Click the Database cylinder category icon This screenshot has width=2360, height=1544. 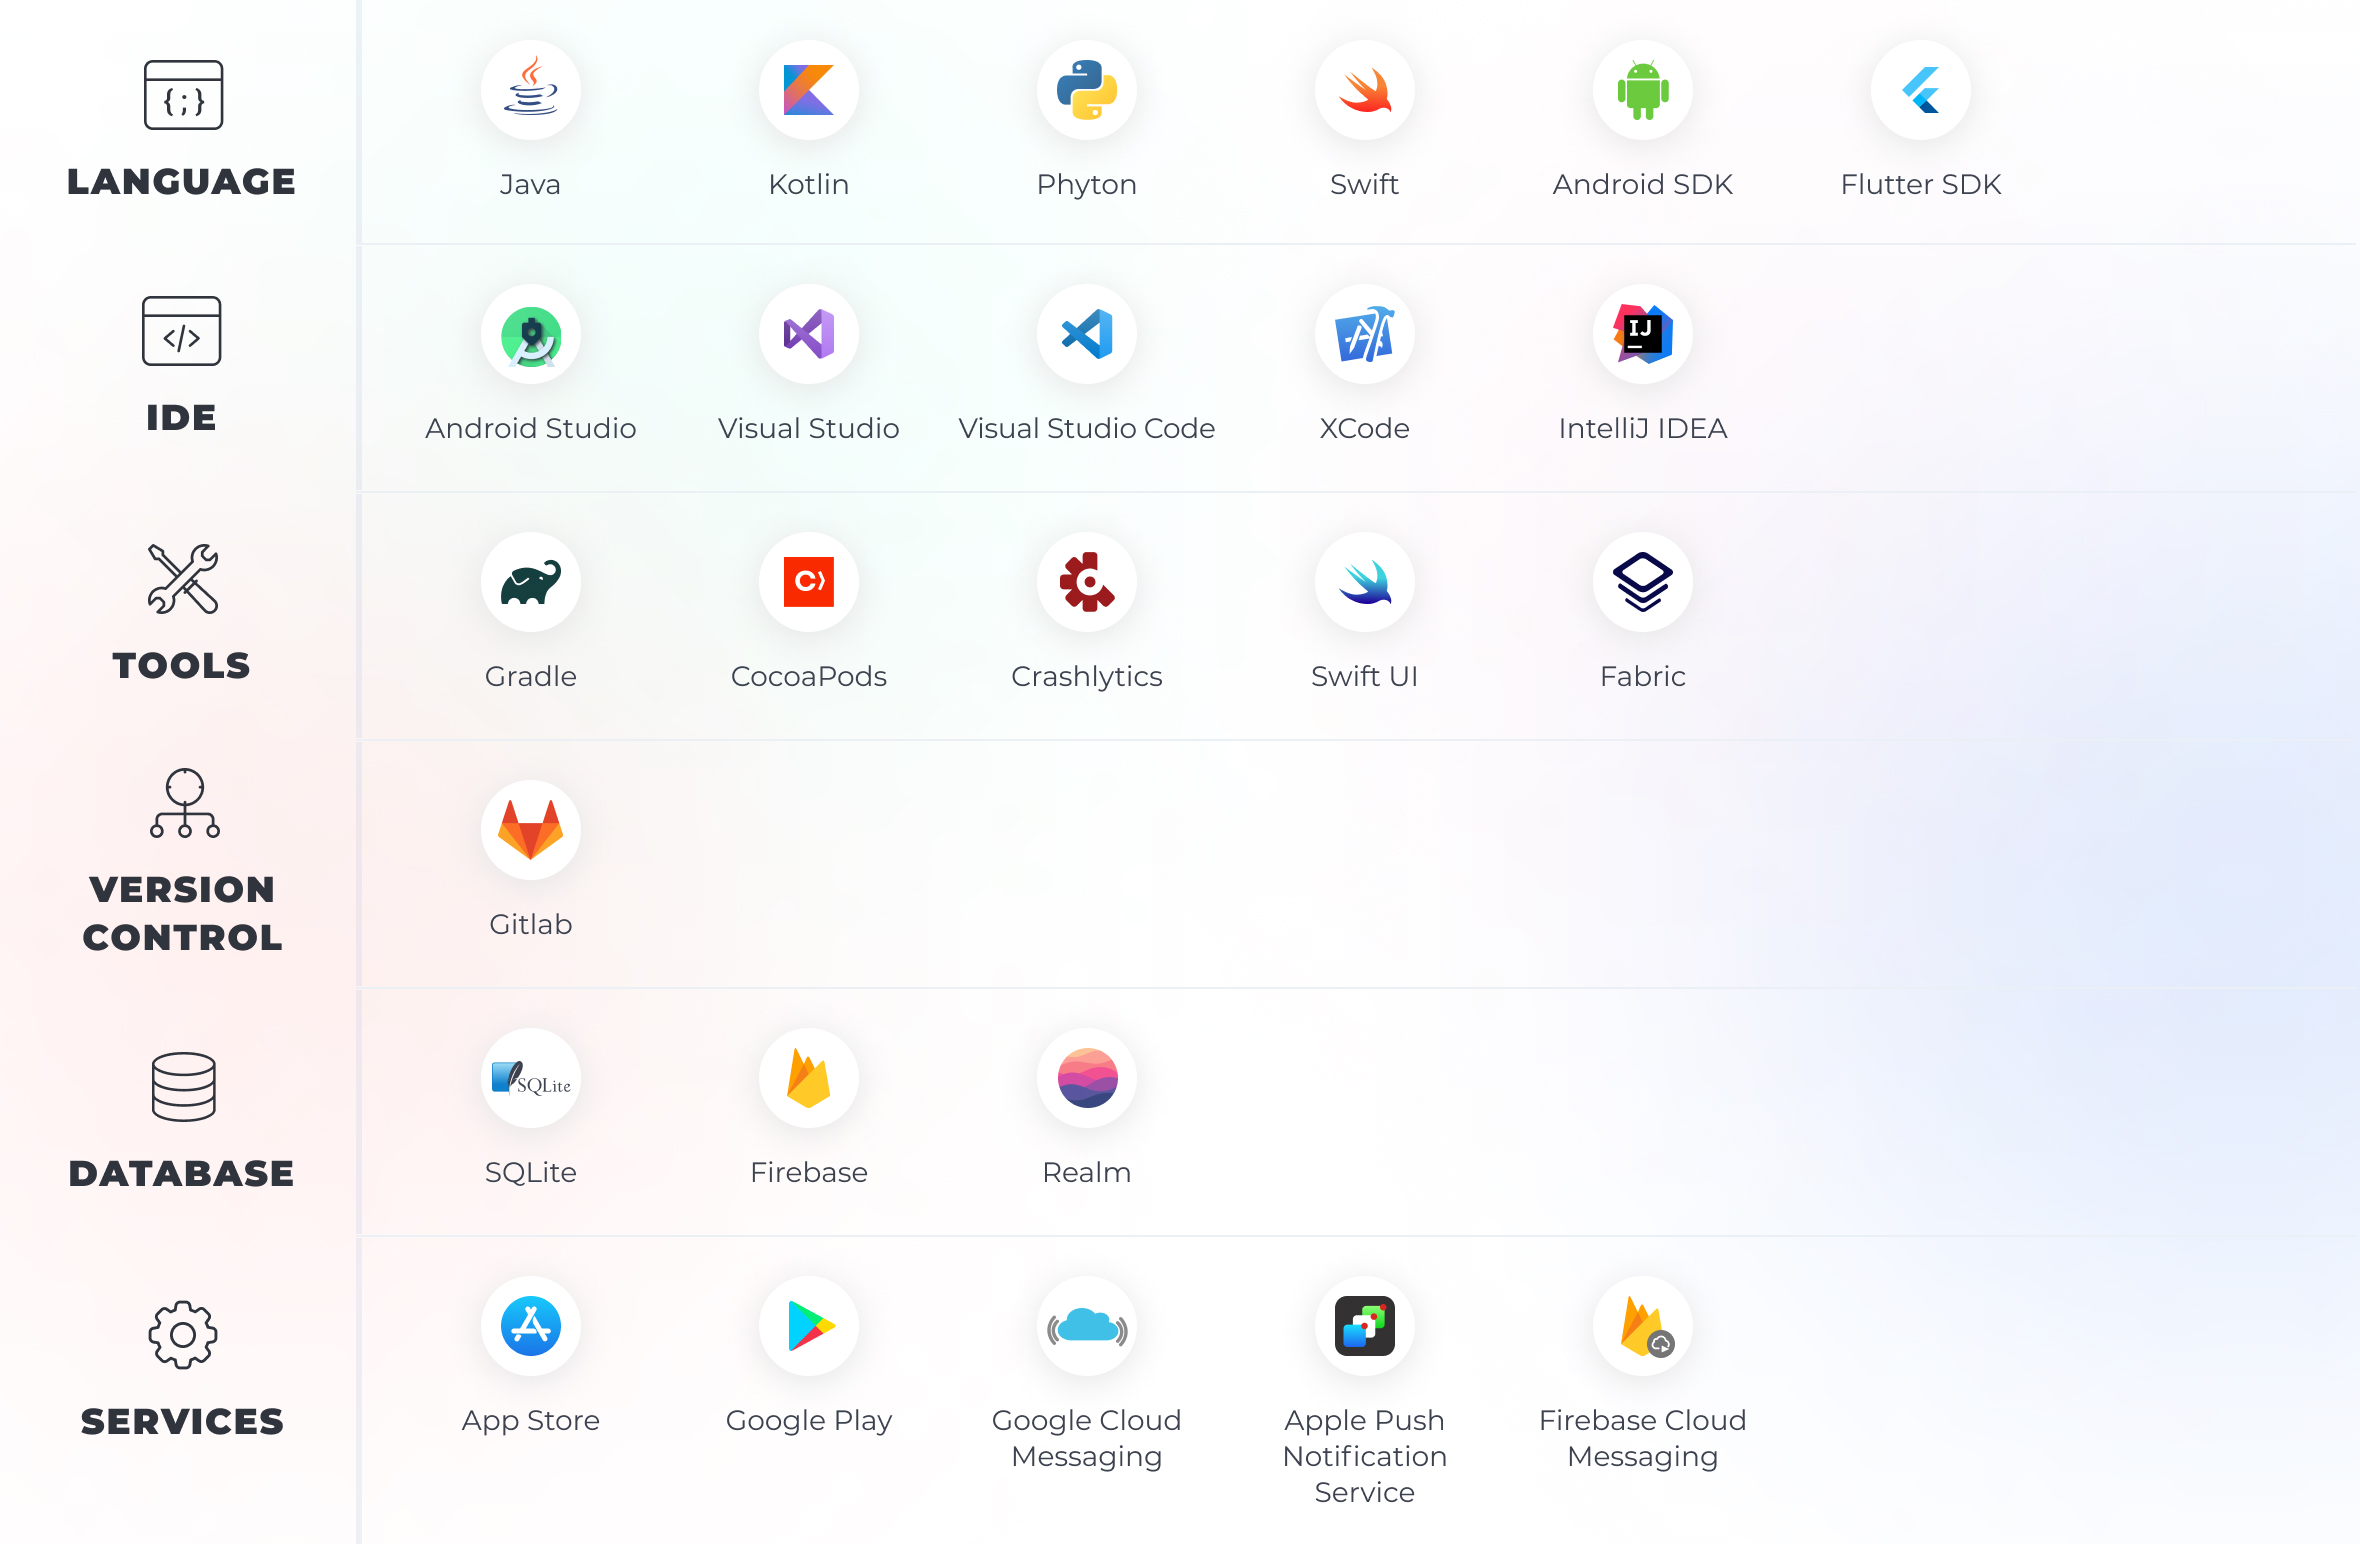(x=183, y=1087)
